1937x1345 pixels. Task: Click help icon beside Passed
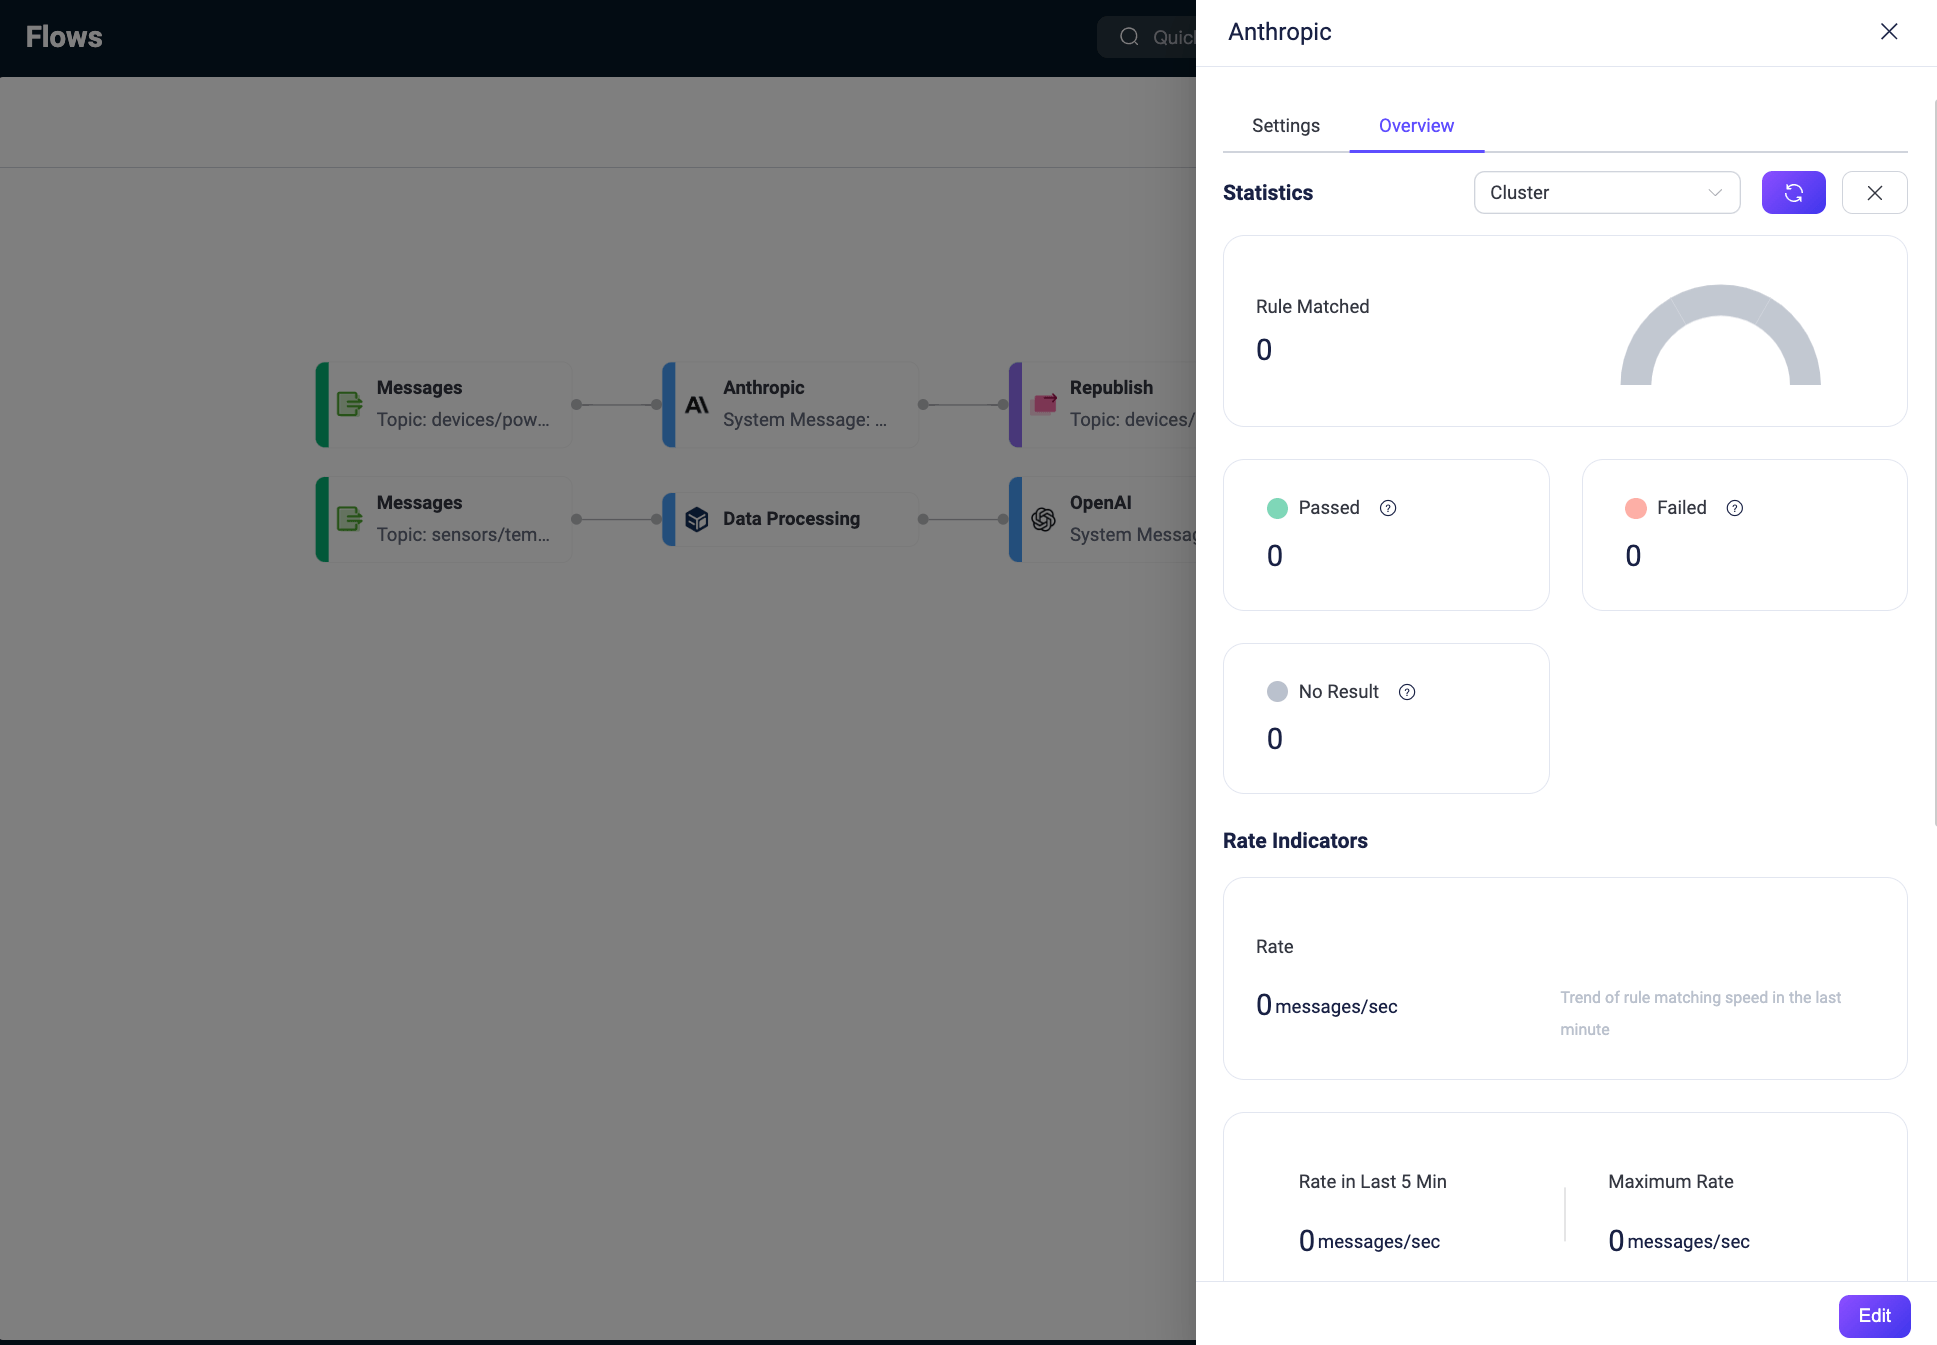[1388, 508]
